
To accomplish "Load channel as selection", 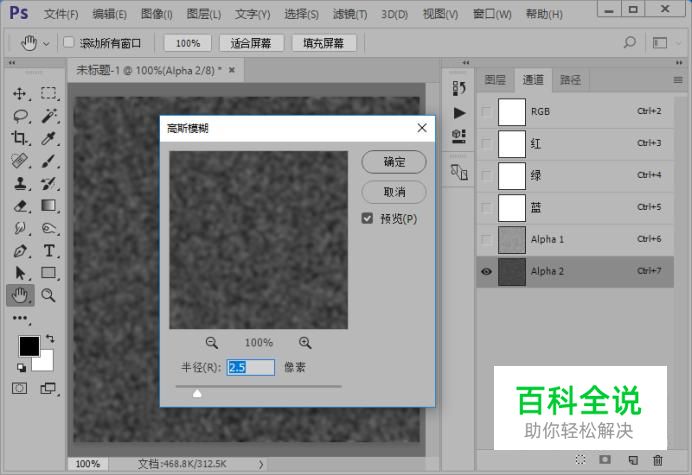I will 581,460.
